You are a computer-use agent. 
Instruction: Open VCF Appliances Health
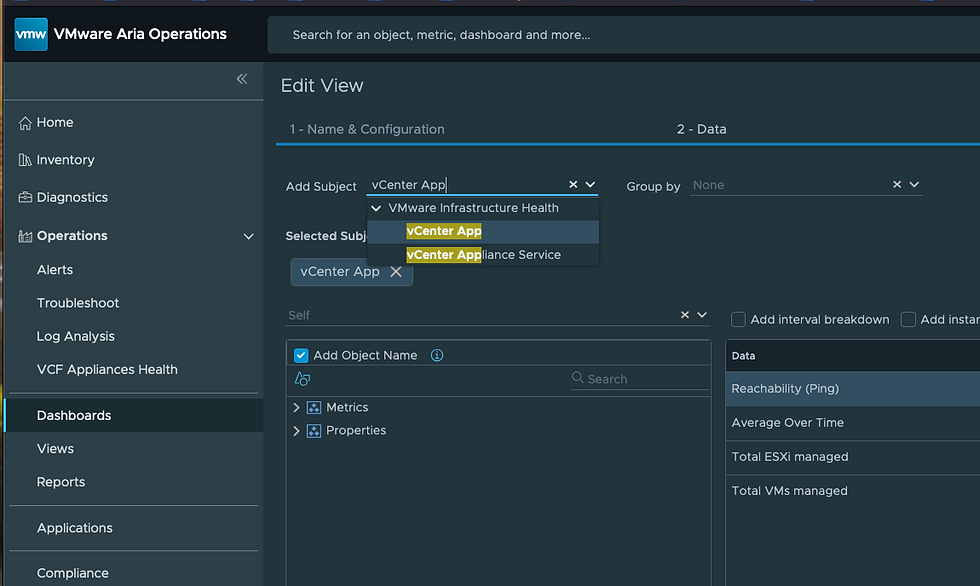[x=107, y=369]
